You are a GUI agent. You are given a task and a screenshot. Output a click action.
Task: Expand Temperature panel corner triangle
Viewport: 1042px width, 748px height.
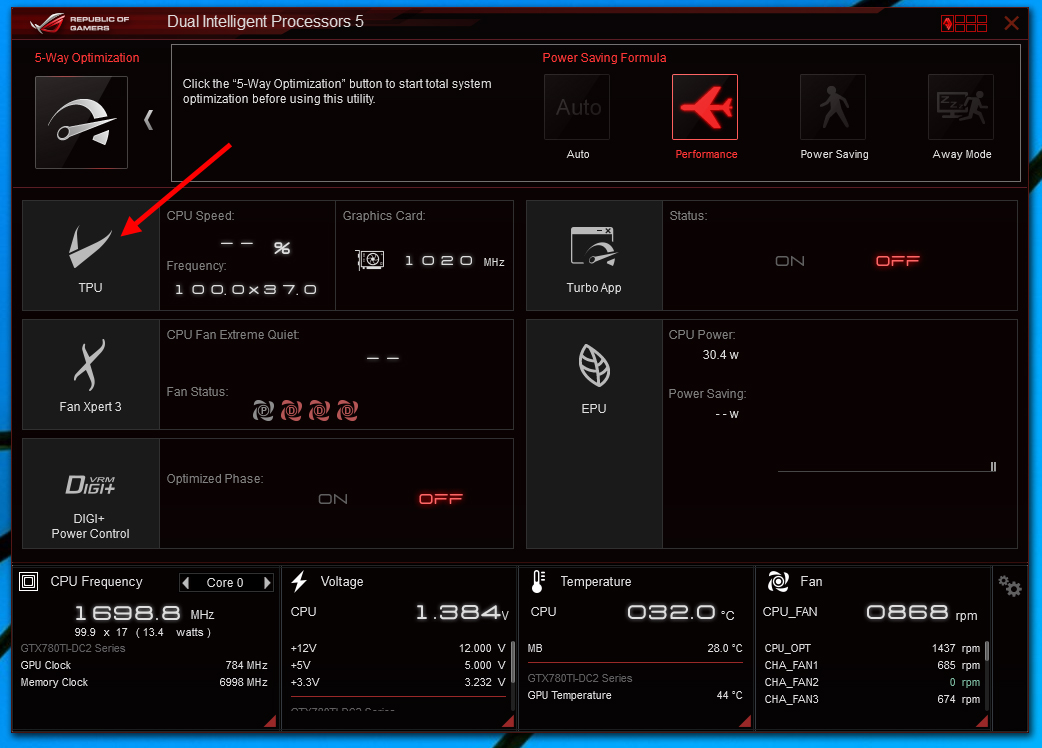tap(745, 721)
